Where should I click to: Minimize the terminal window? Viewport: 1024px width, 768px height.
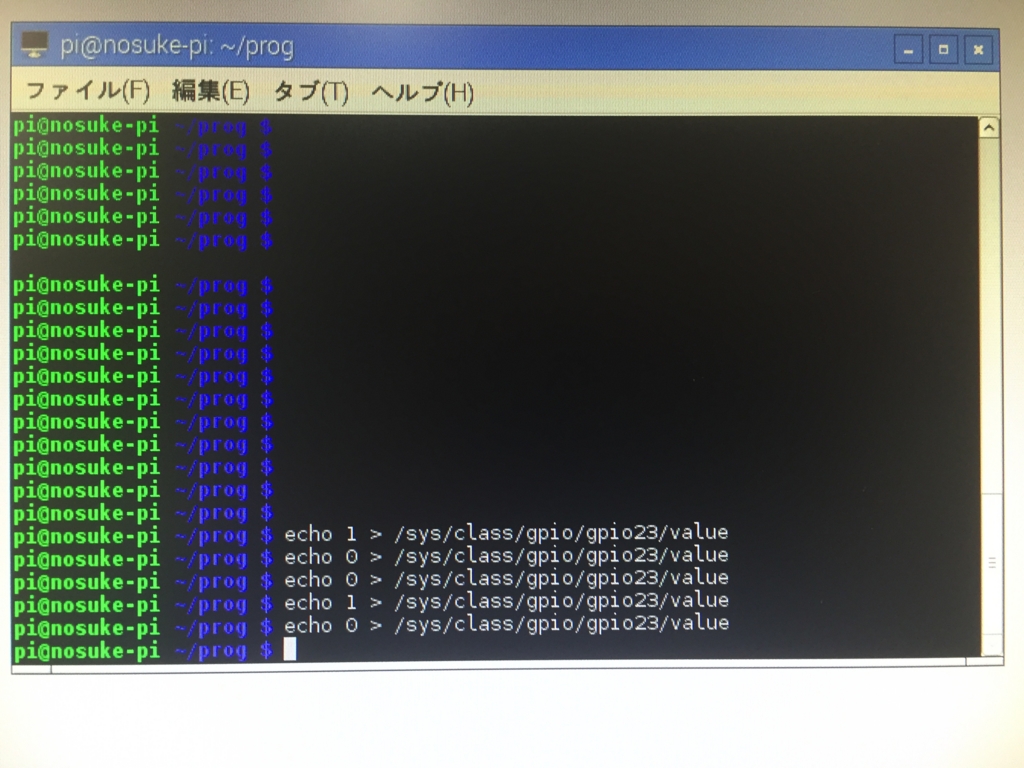(x=908, y=50)
